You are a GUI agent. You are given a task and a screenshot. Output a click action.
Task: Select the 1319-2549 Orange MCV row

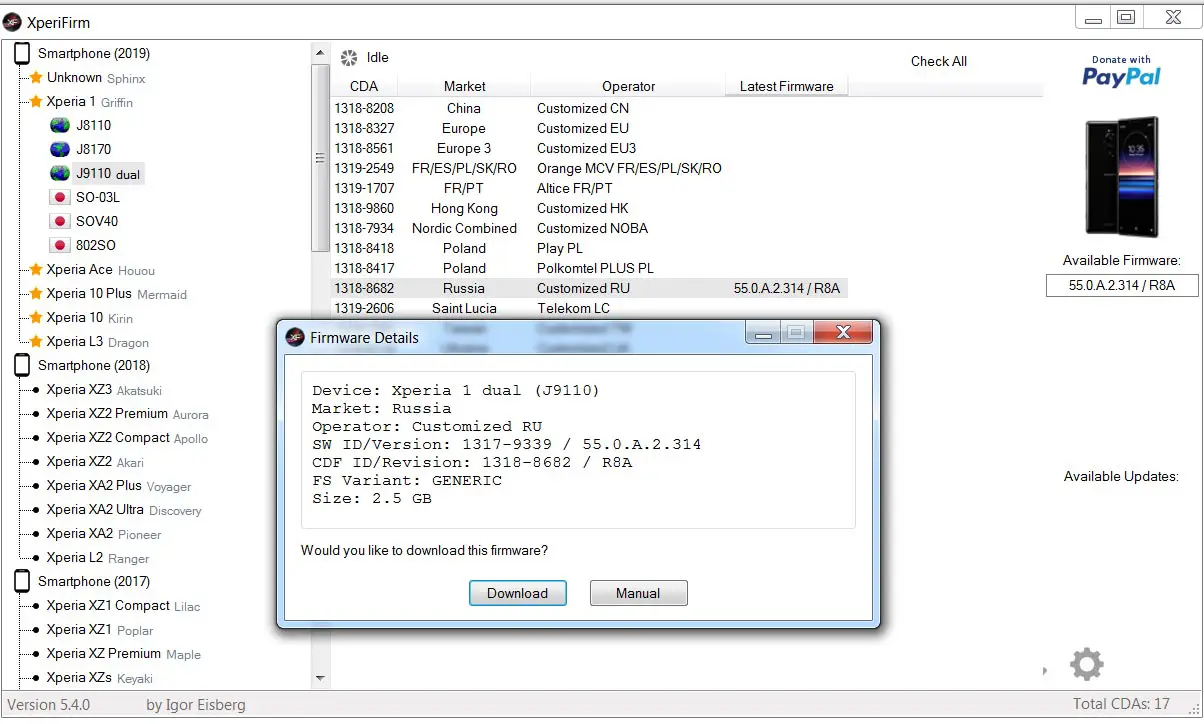coord(590,168)
